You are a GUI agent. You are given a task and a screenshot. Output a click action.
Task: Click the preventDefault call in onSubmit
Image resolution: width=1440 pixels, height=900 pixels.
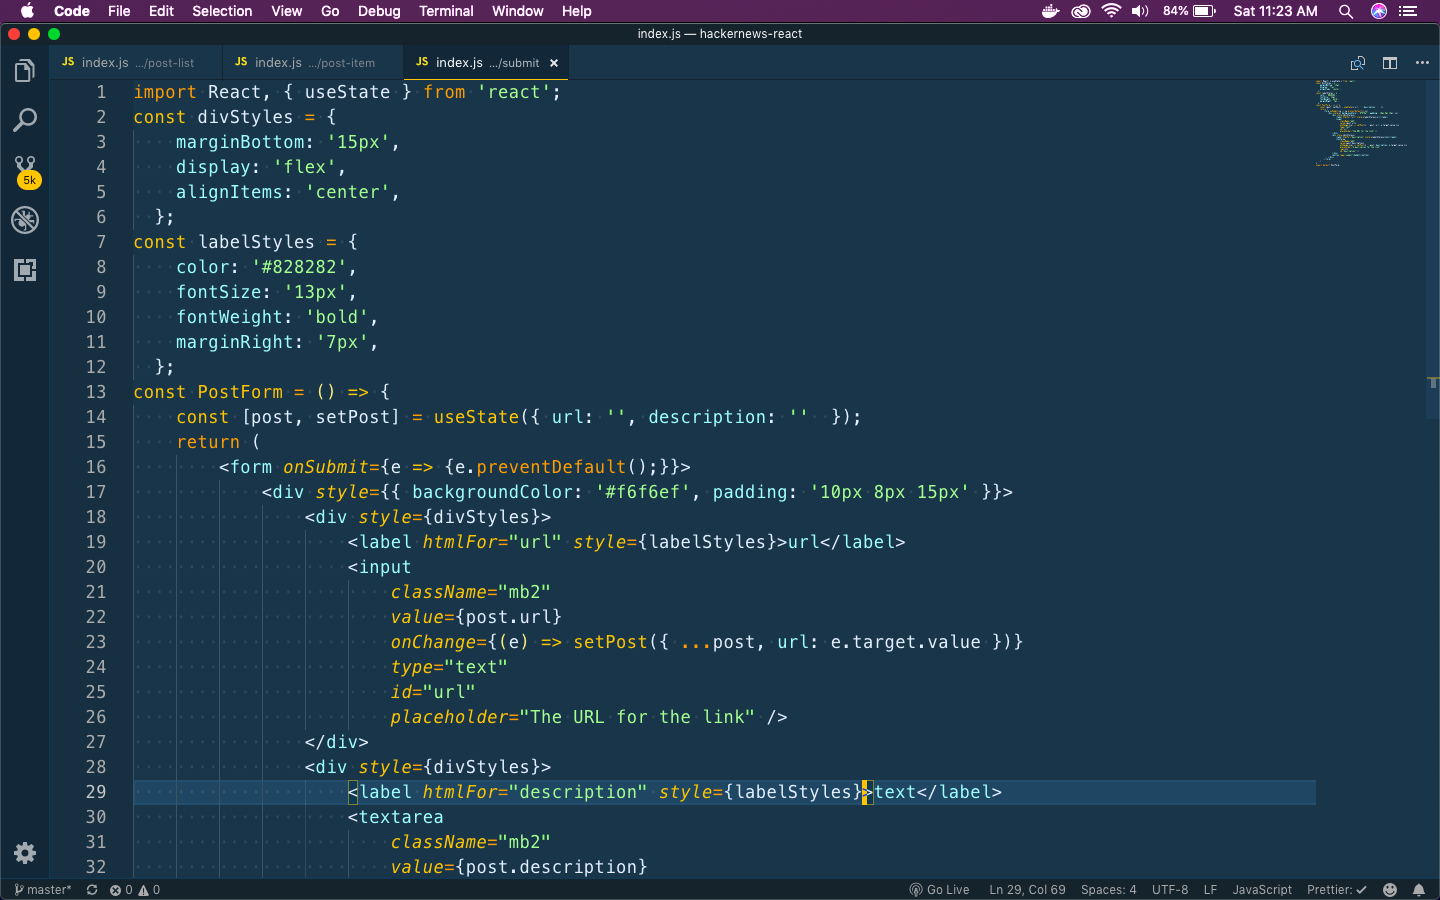click(551, 467)
